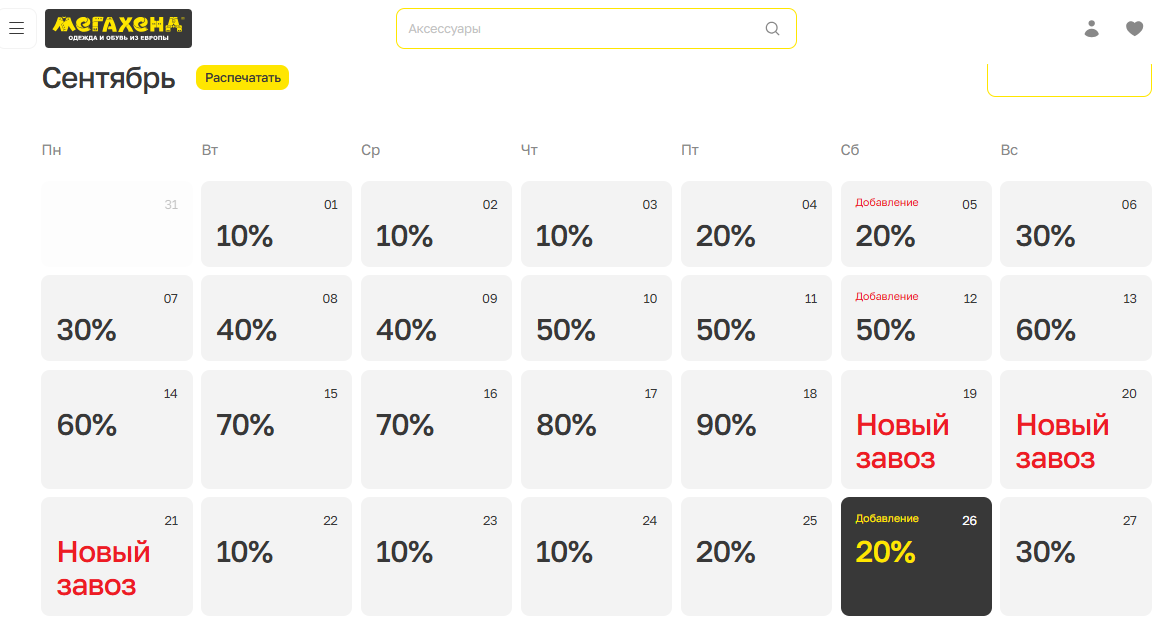
Task: Click the Мегахенд logo
Action: click(118, 29)
